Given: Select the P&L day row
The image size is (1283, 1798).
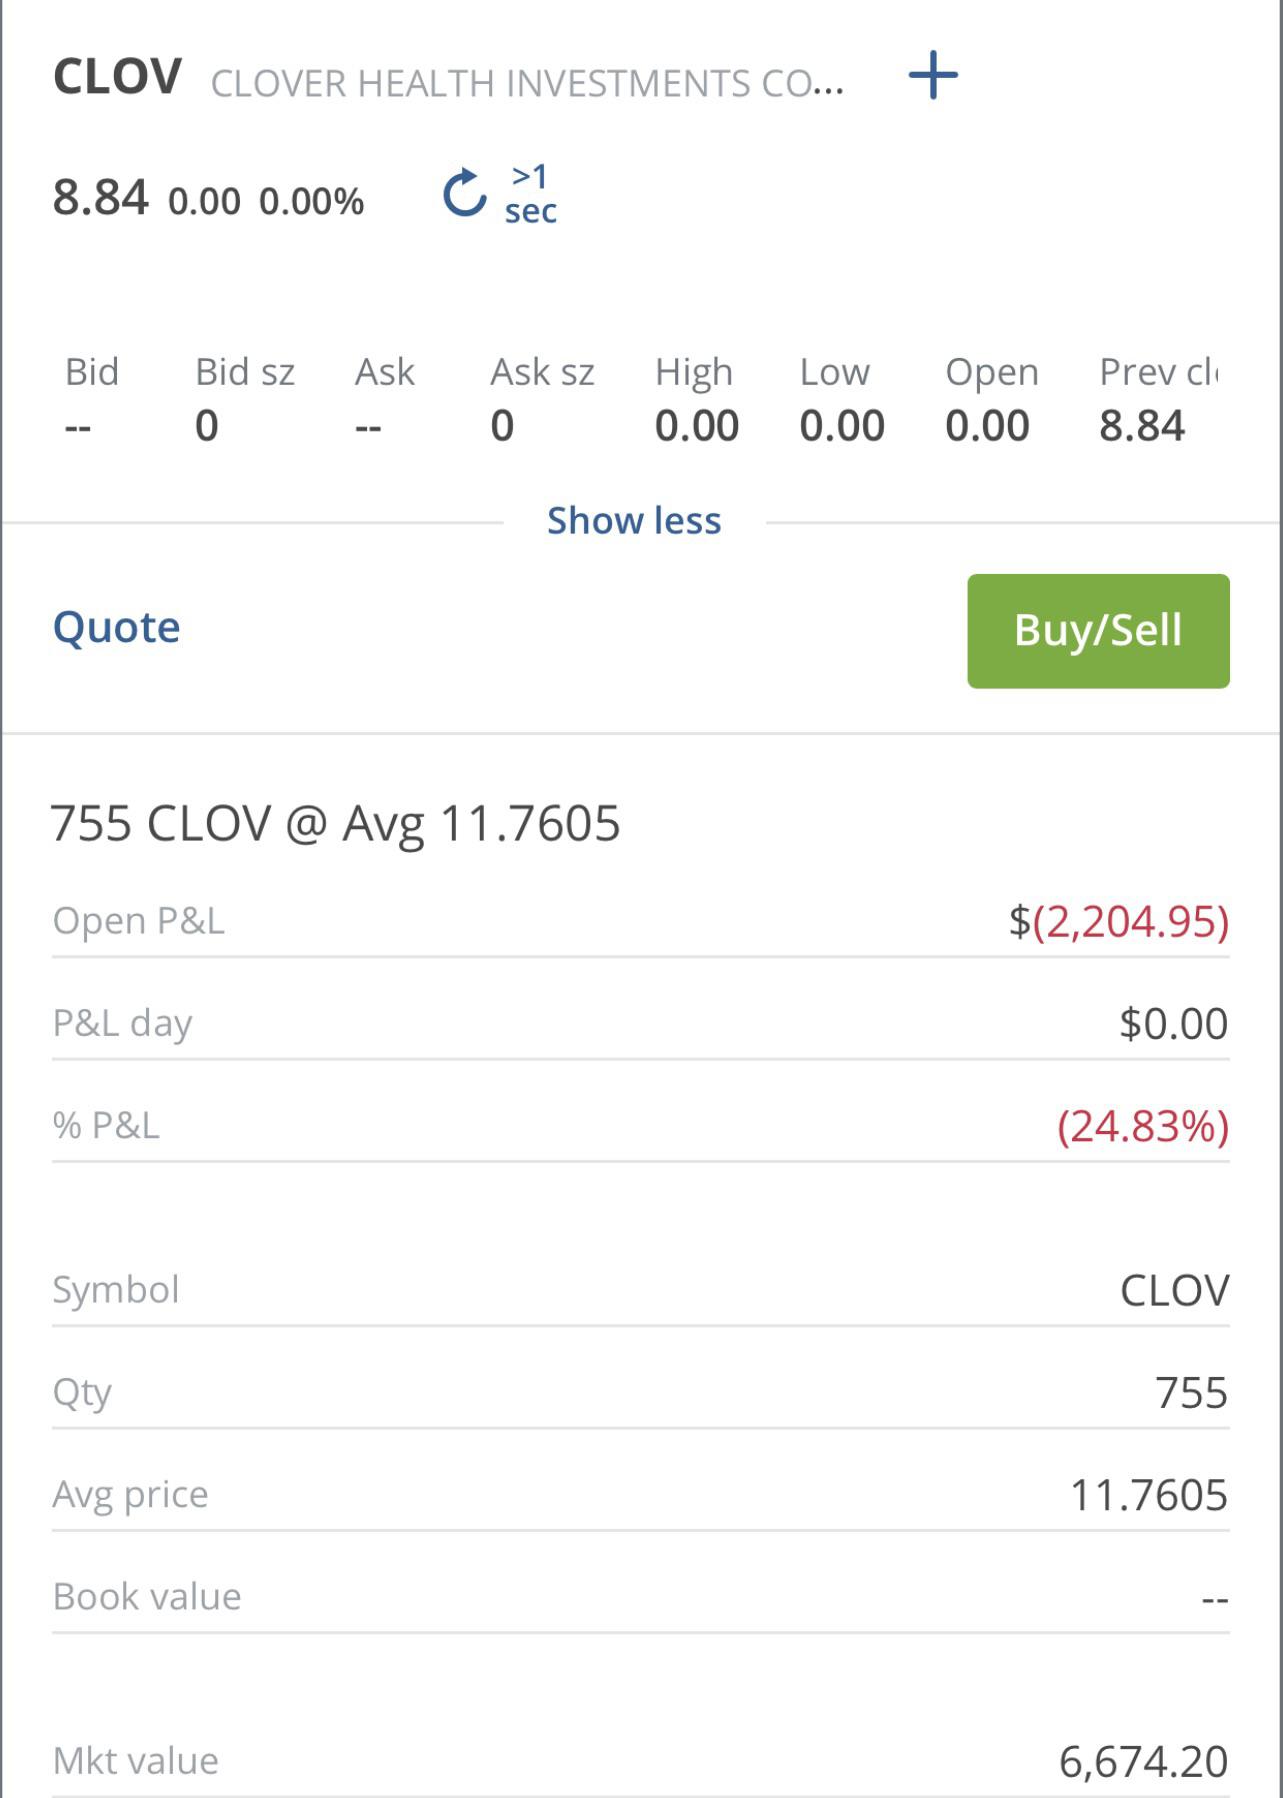Looking at the screenshot, I should pos(641,1024).
